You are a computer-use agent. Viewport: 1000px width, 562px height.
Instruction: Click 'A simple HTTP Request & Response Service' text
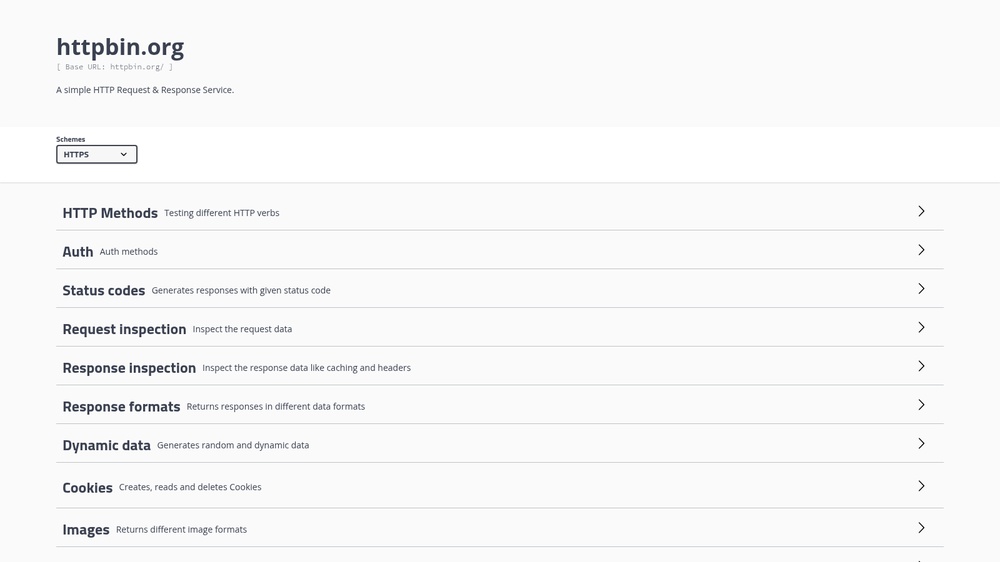point(145,90)
